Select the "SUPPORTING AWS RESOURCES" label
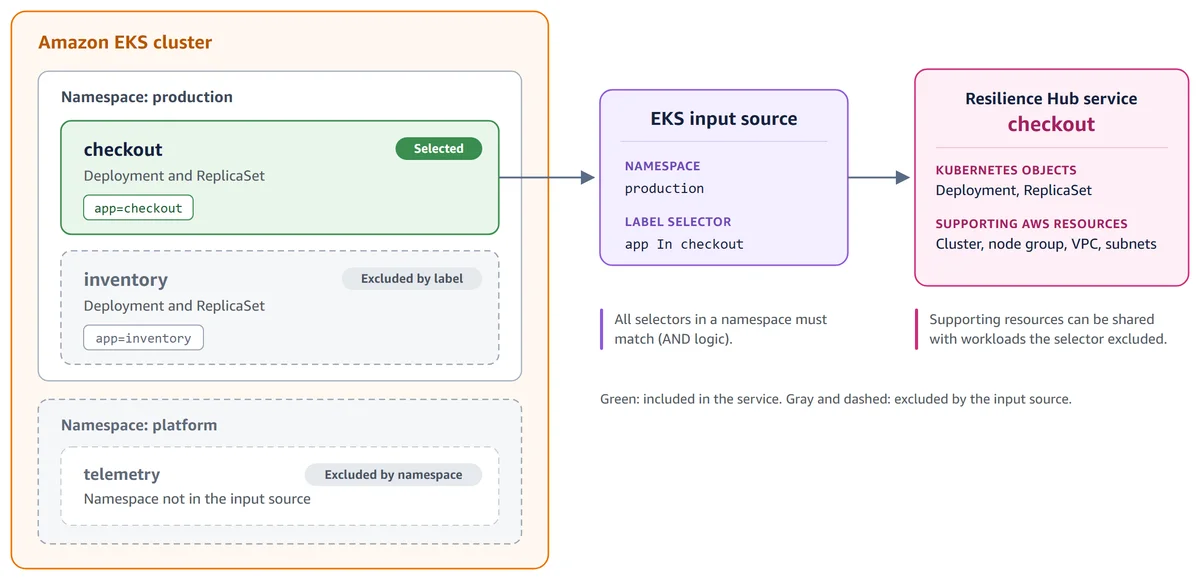The width and height of the screenshot is (1200, 580). tap(1032, 224)
